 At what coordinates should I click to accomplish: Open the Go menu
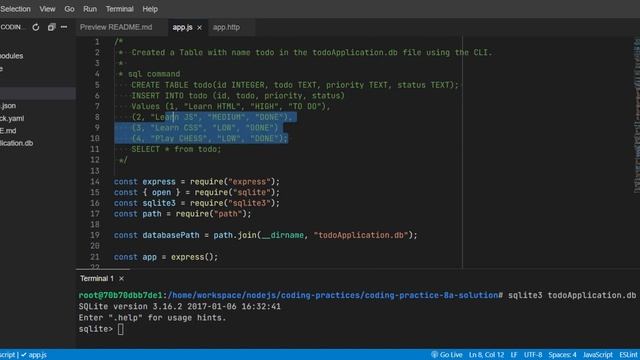(69, 9)
